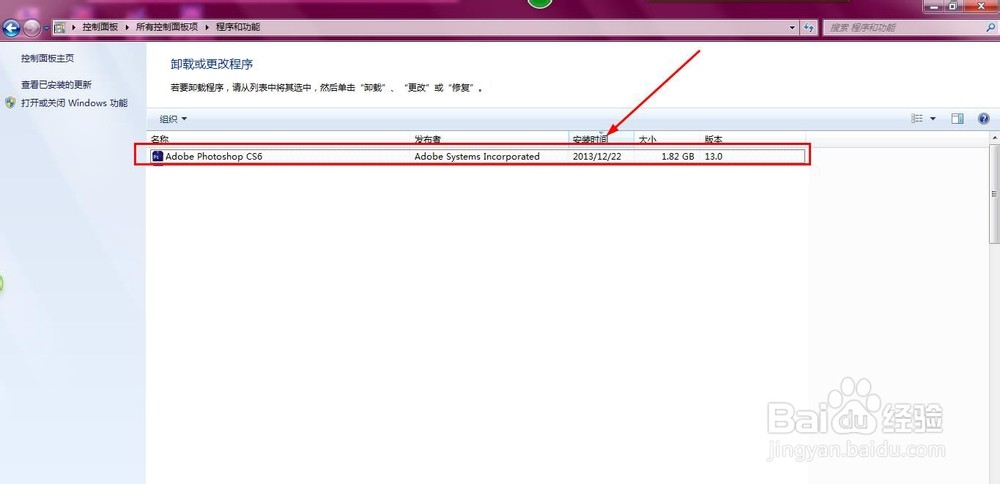1000x484 pixels.
Task: Click the vertical scrollbar thumb
Action: (994, 194)
